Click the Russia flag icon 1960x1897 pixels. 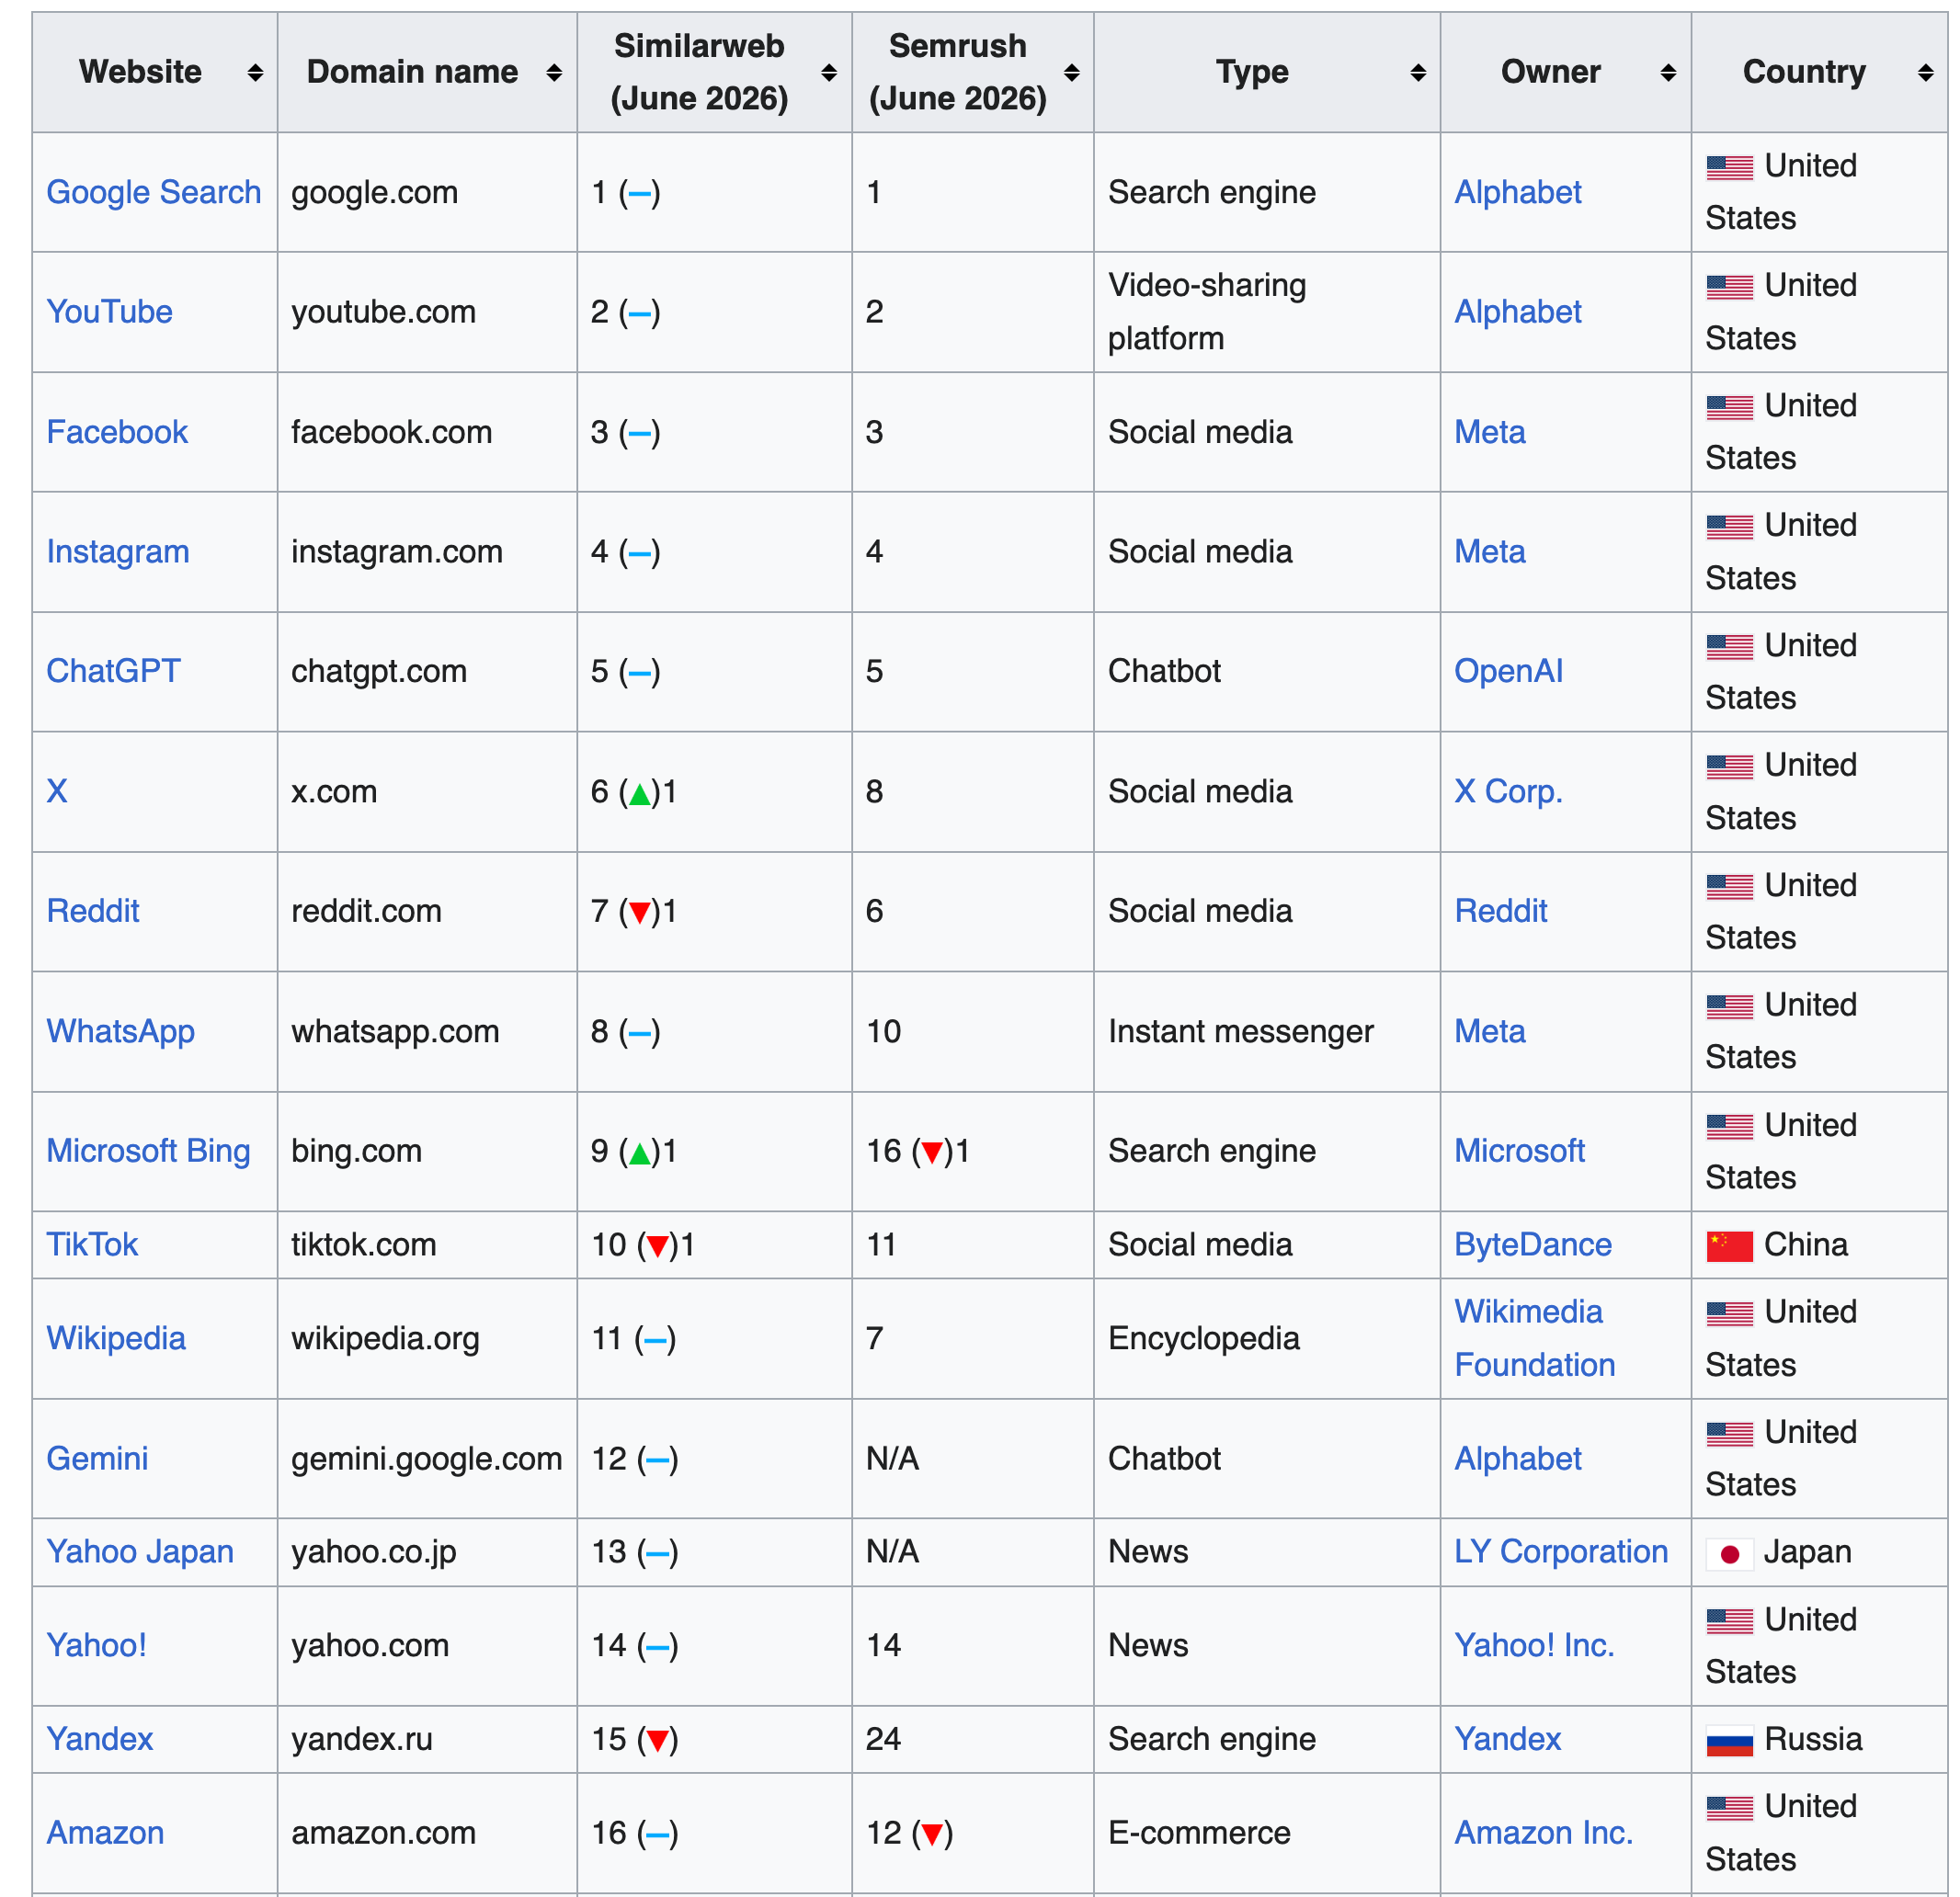[1730, 1741]
